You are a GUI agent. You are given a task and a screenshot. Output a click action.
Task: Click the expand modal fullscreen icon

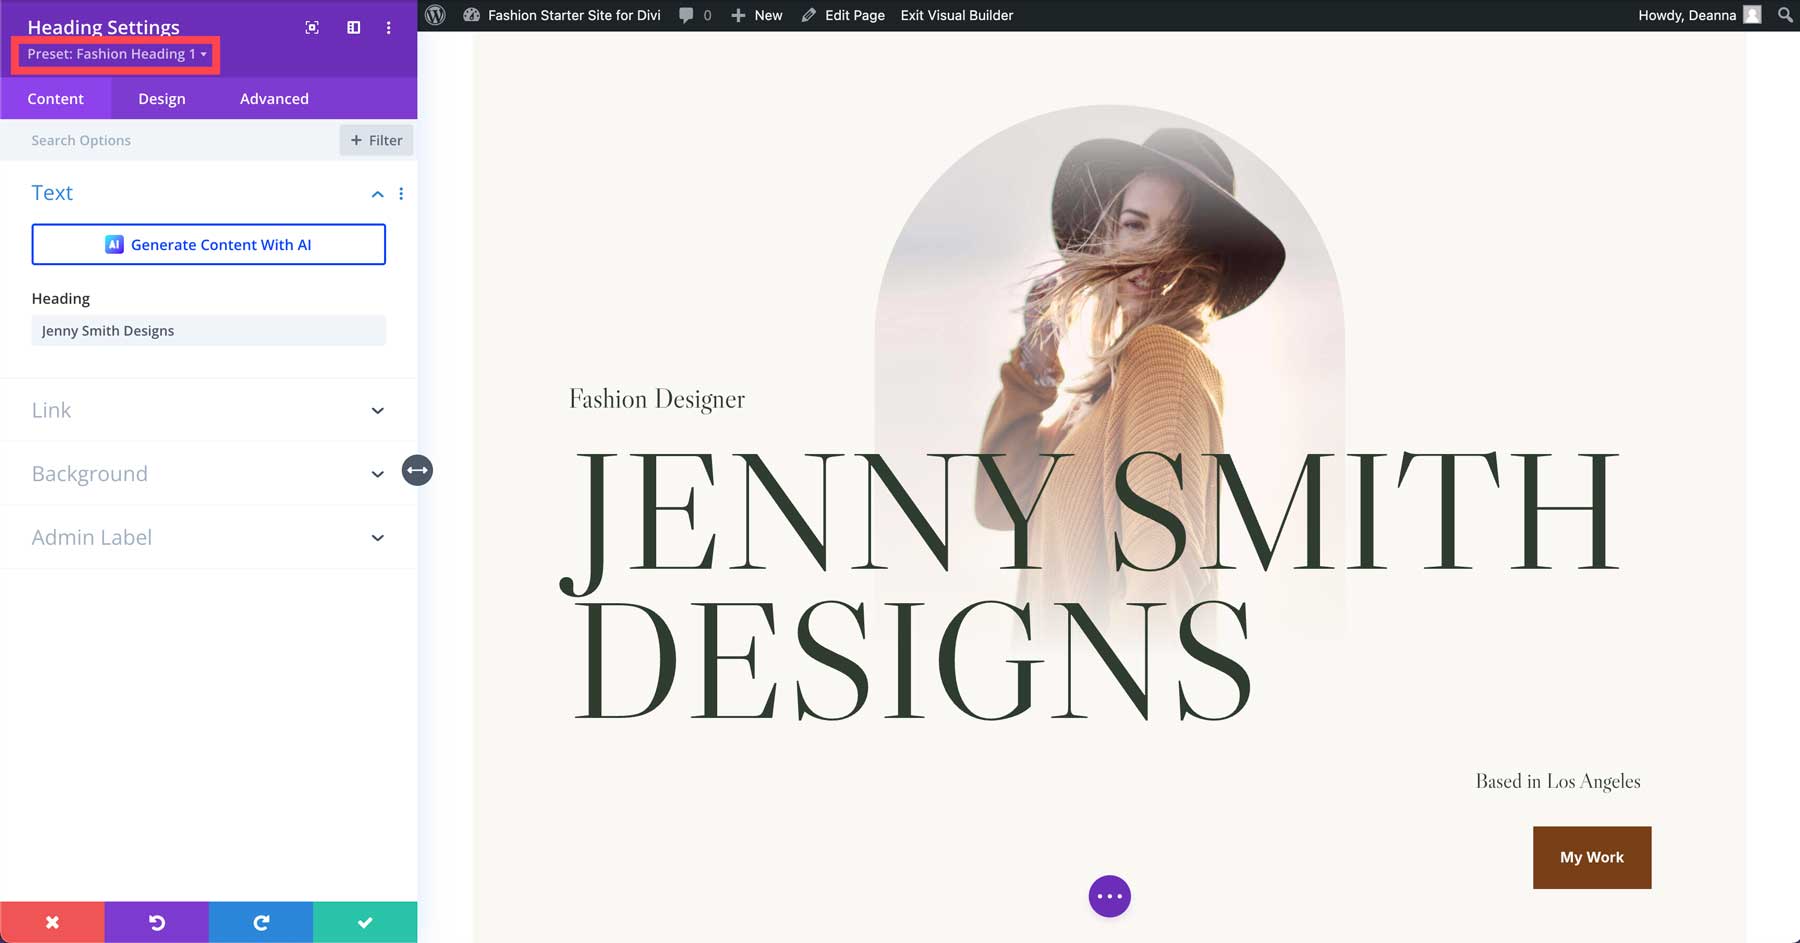pyautogui.click(x=311, y=28)
